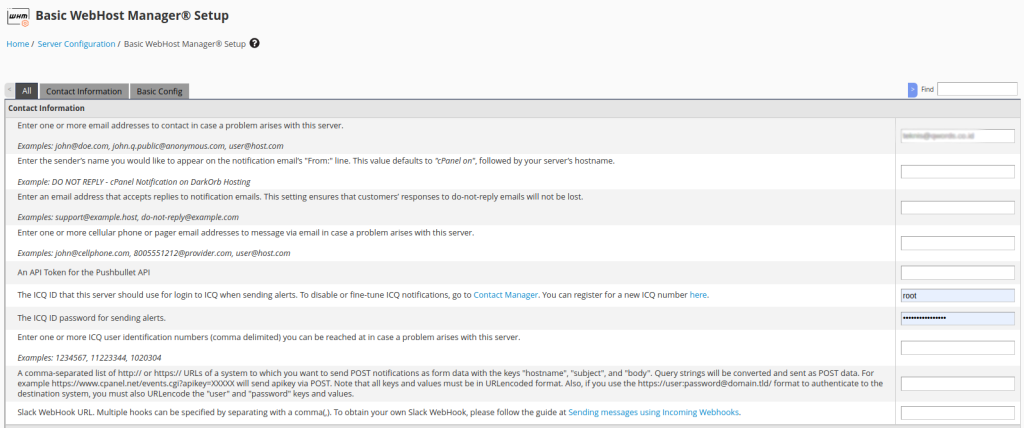Click the 'here' ICQ registration link
The image size is (1024, 428).
[x=698, y=295]
